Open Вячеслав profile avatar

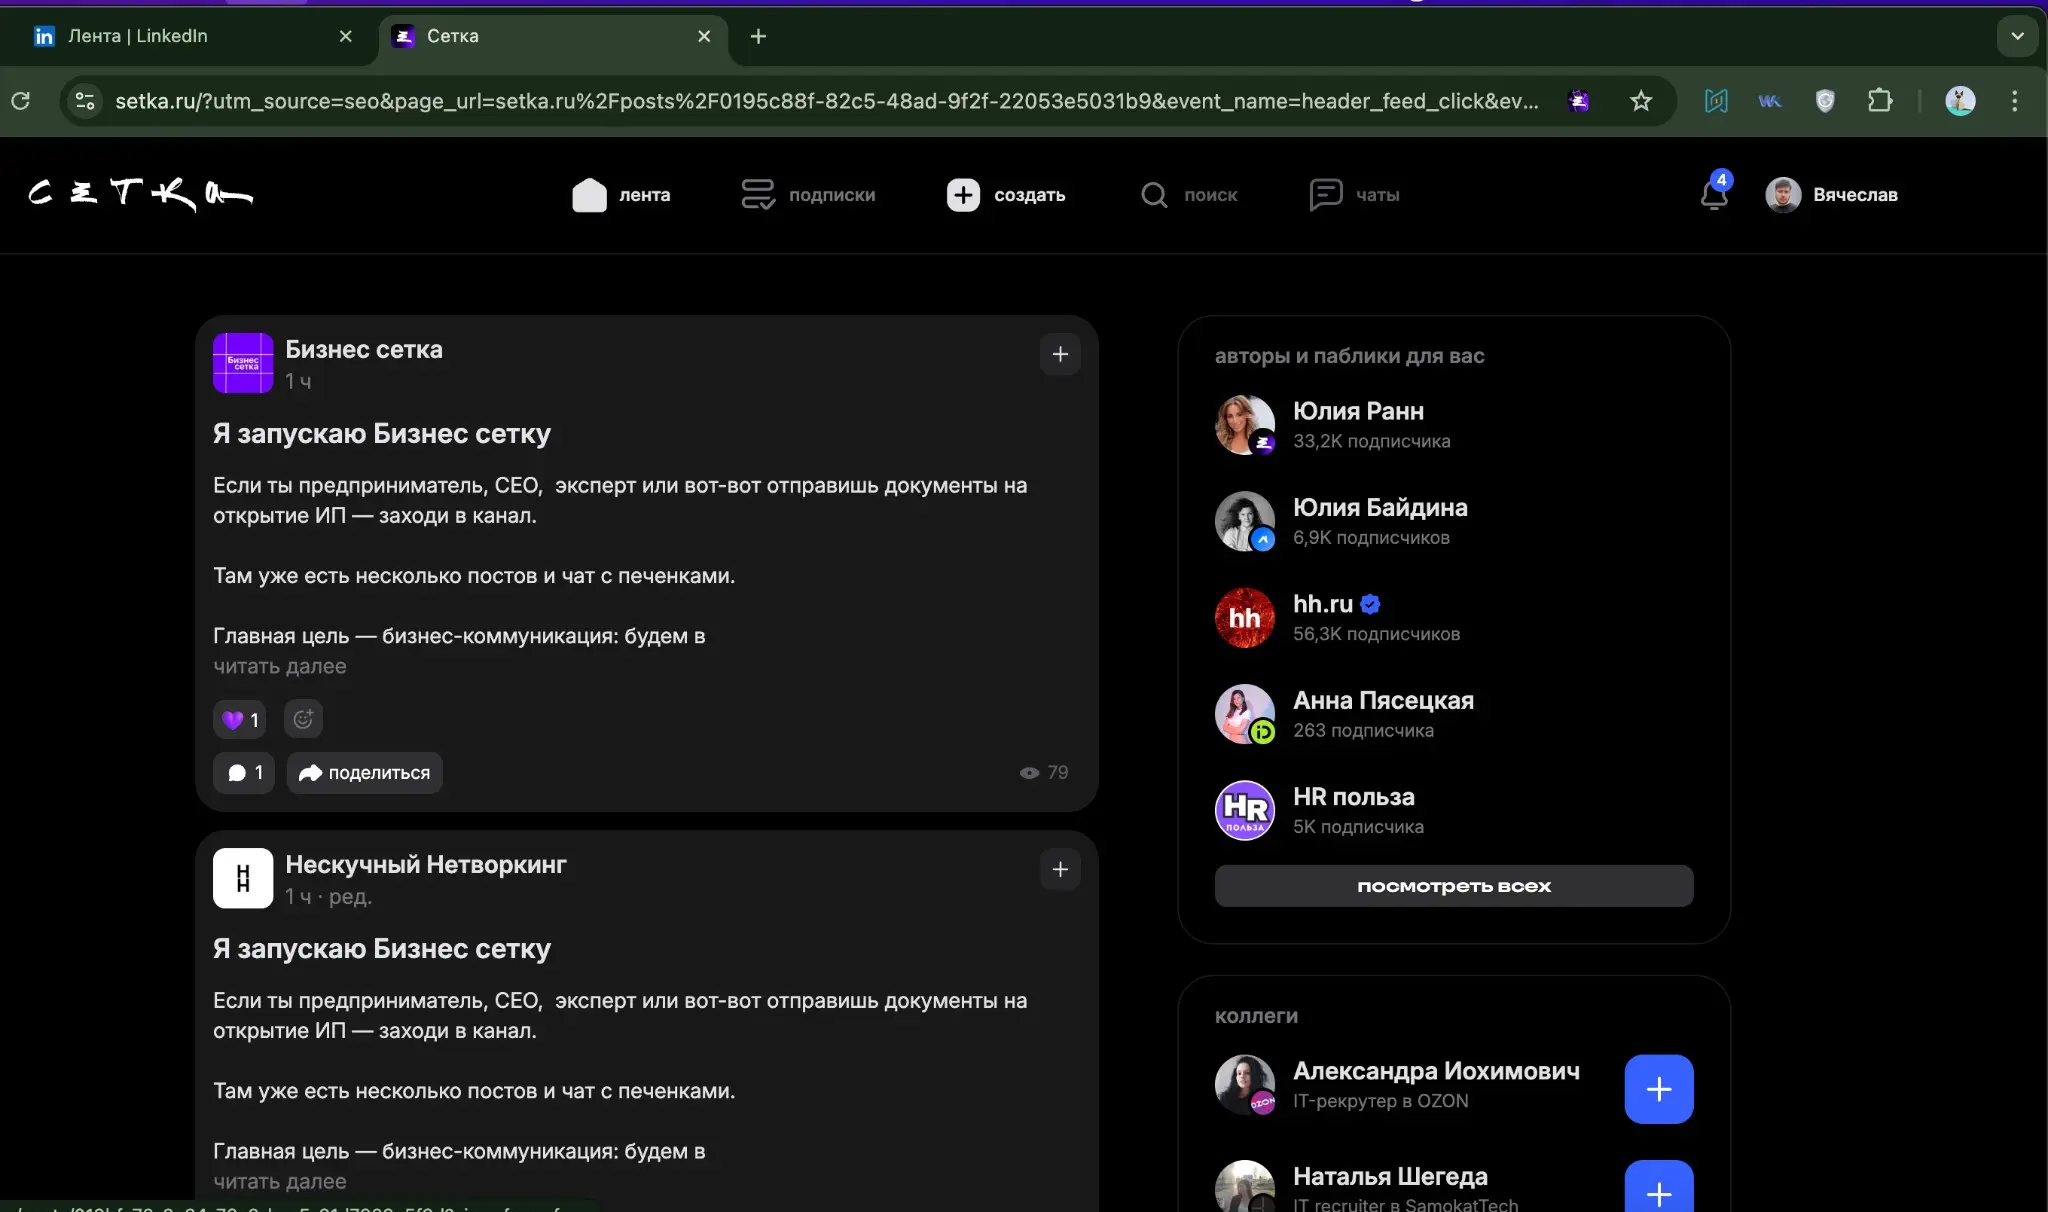click(x=1783, y=195)
